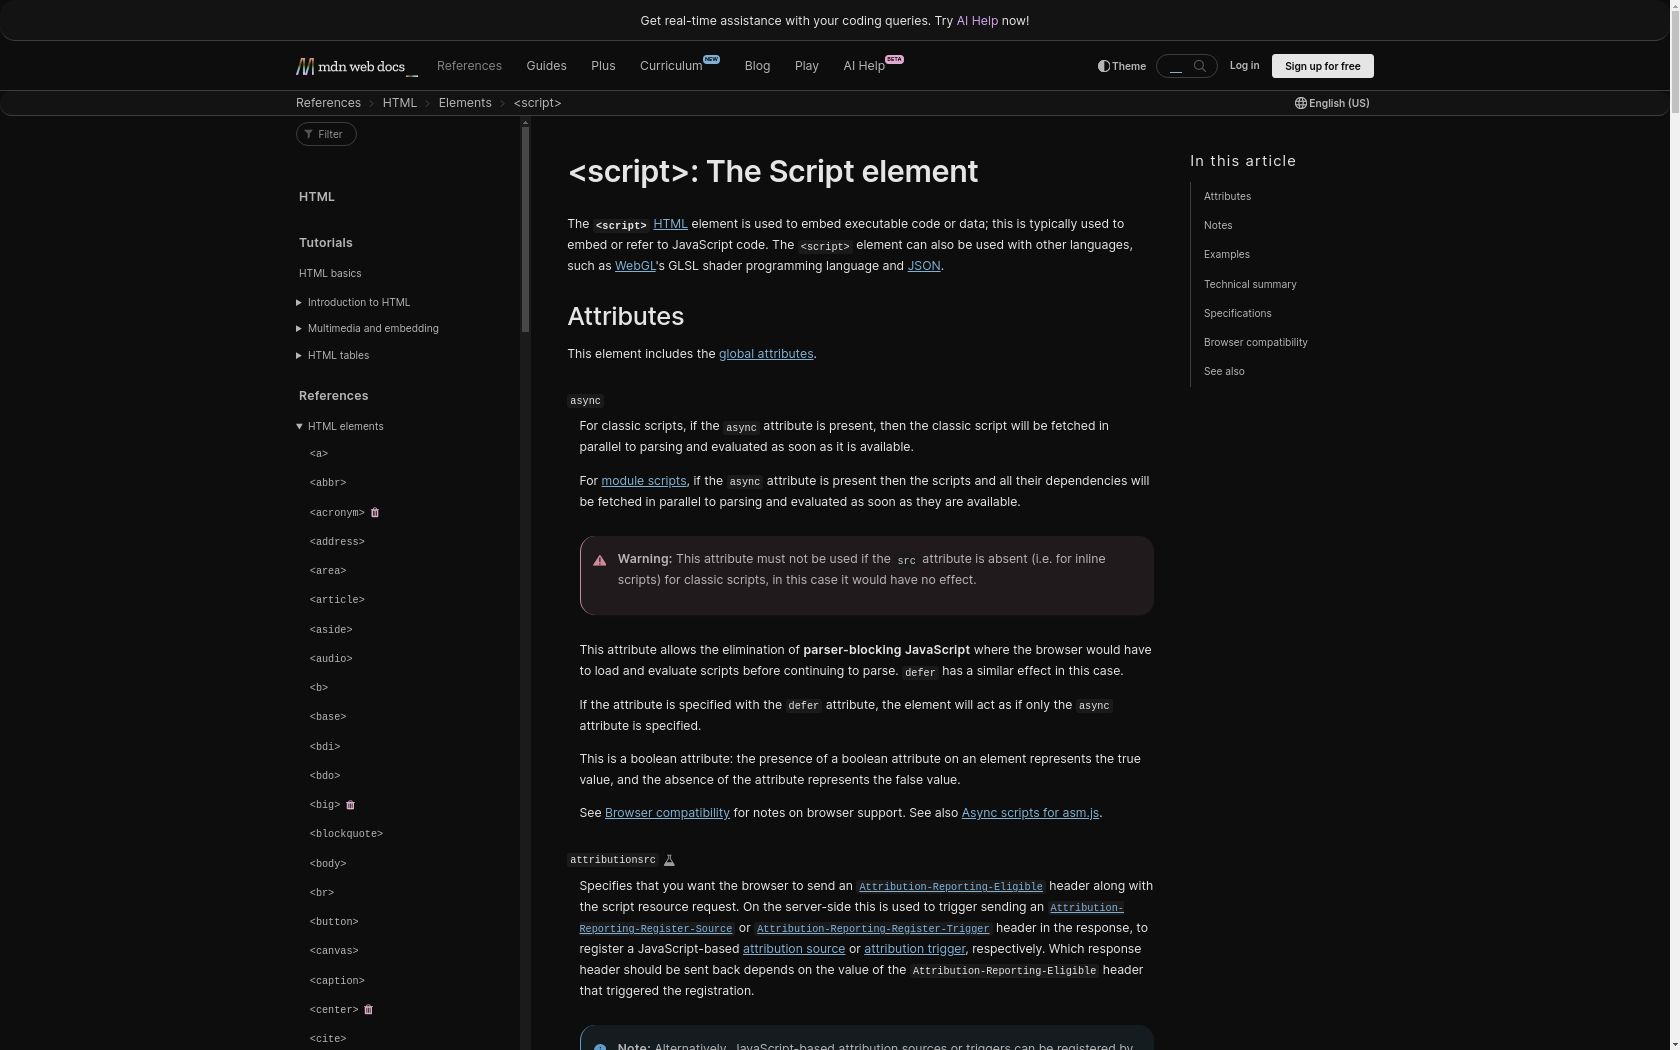Jump to Specifications section

coord(1238,313)
